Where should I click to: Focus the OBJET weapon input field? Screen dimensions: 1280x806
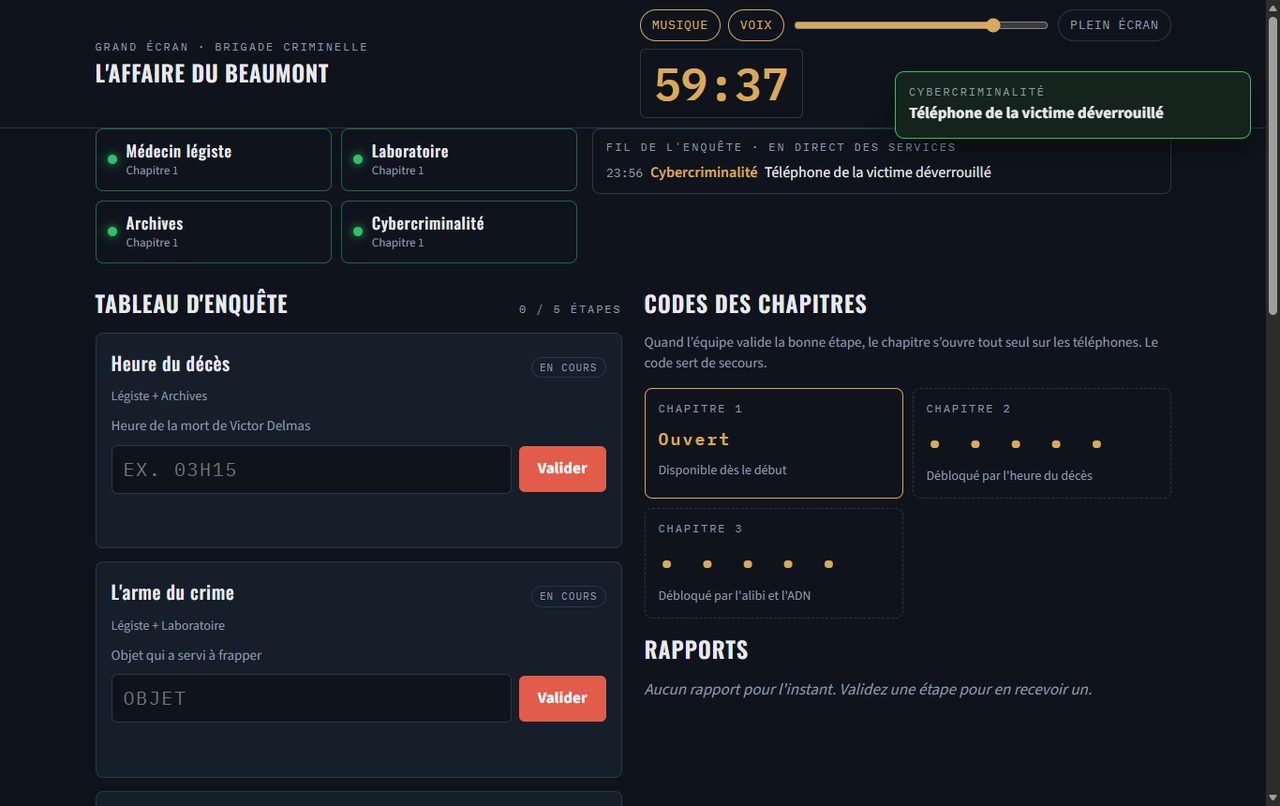tap(311, 698)
